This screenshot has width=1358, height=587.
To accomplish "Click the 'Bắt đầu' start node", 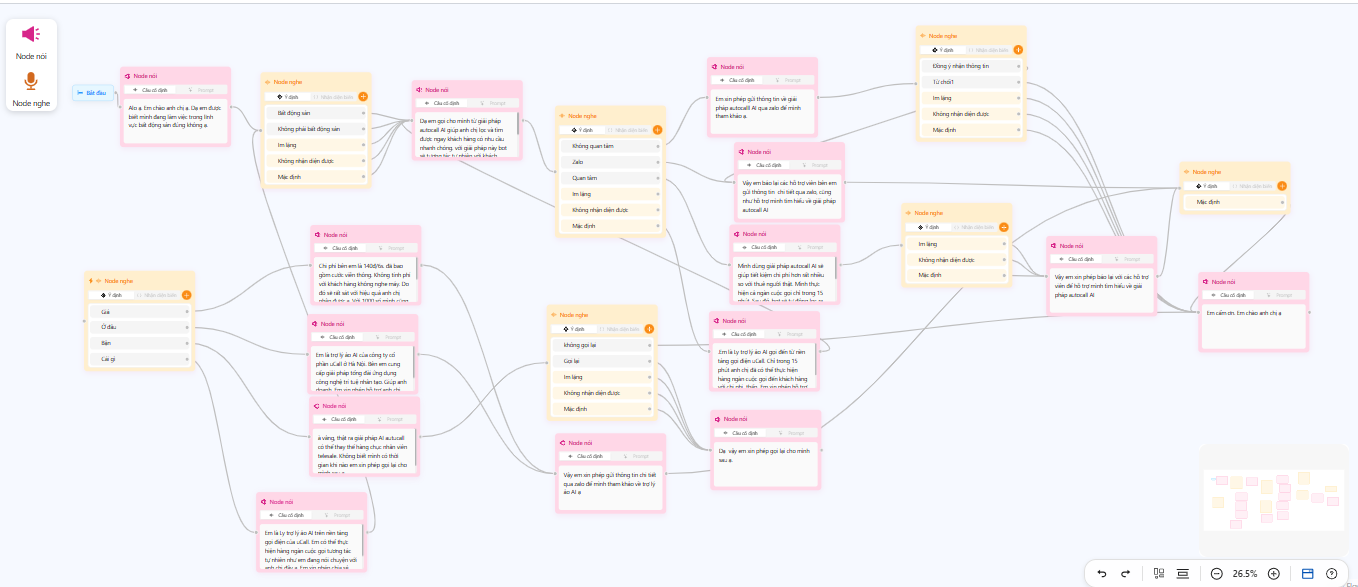I will point(93,93).
